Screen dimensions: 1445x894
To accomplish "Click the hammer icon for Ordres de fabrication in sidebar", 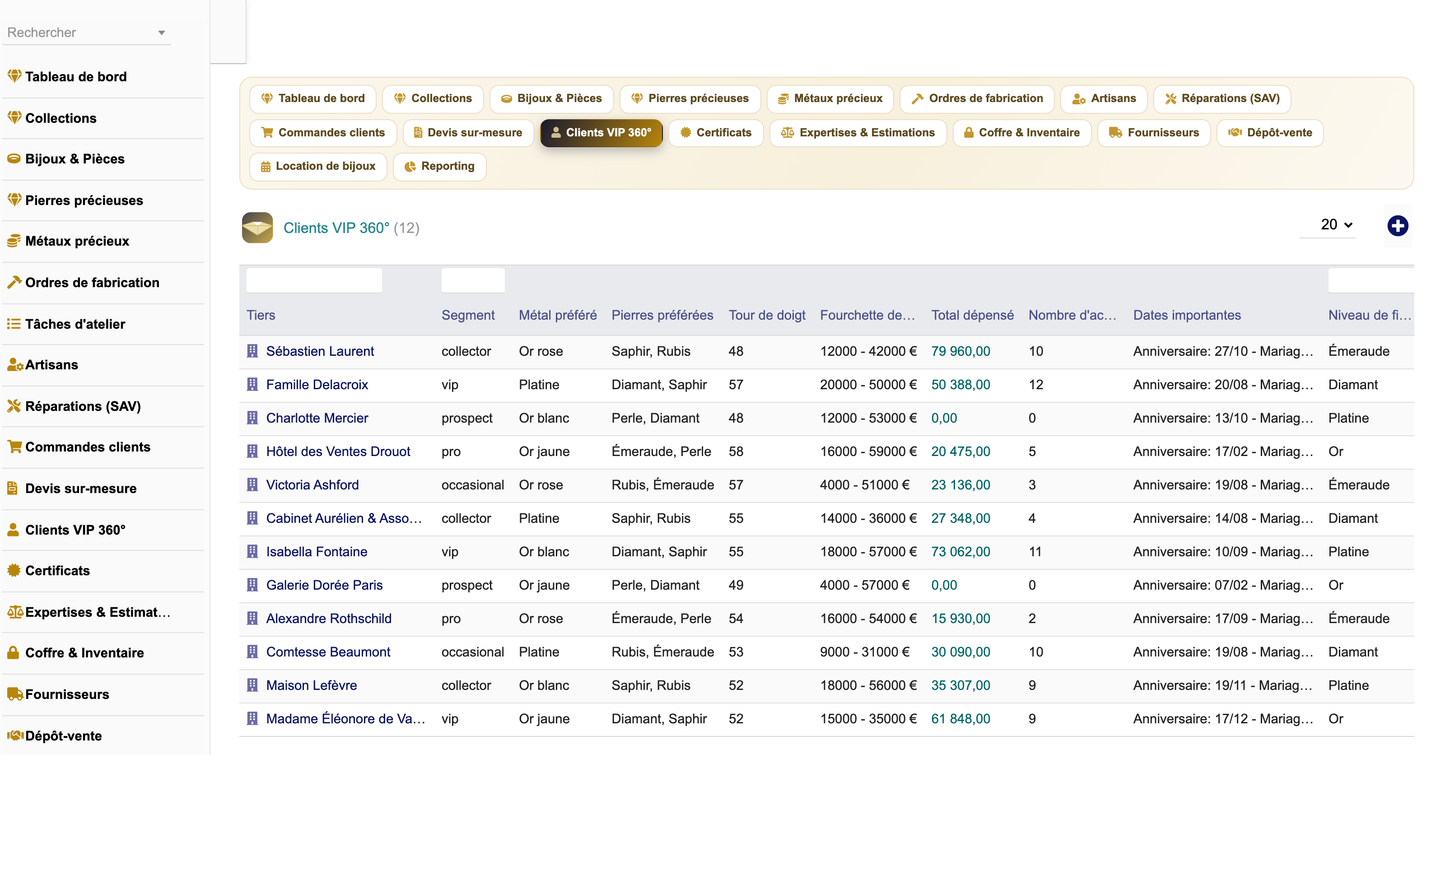I will [x=14, y=282].
